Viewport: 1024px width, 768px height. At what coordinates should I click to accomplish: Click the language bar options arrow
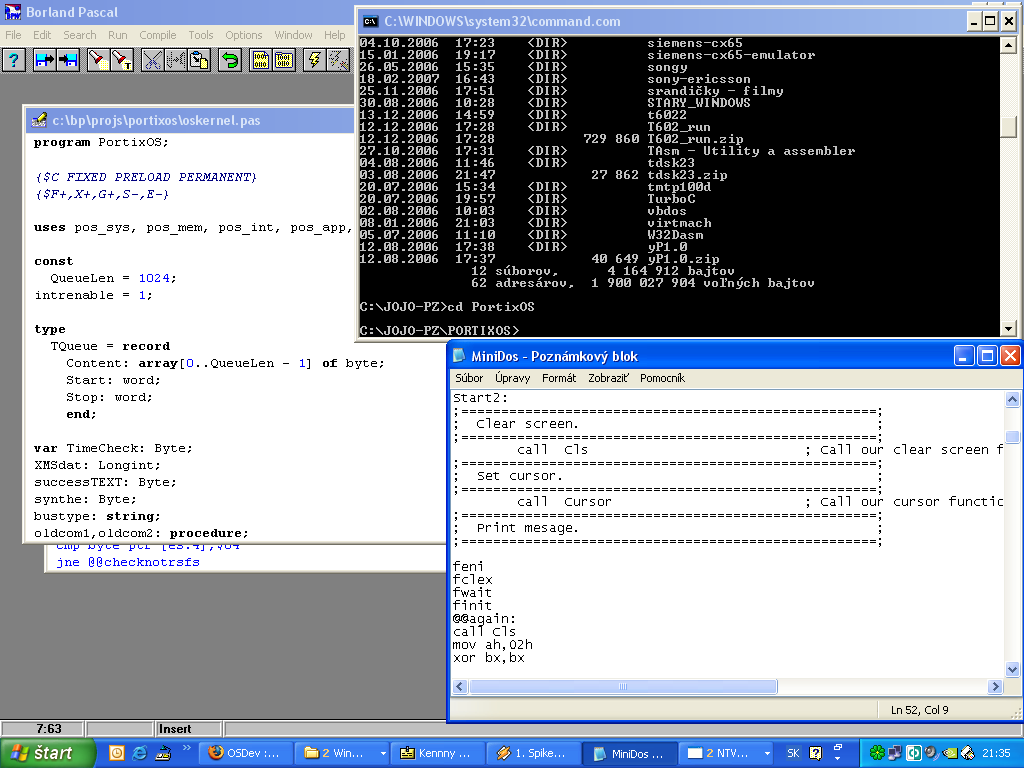pyautogui.click(x=837, y=760)
